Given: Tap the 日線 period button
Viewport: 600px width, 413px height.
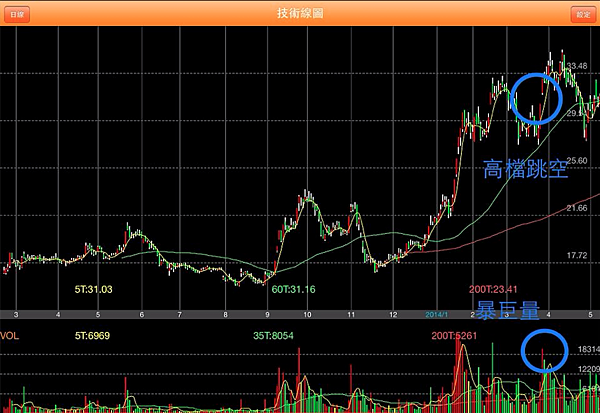Looking at the screenshot, I should tap(17, 14).
